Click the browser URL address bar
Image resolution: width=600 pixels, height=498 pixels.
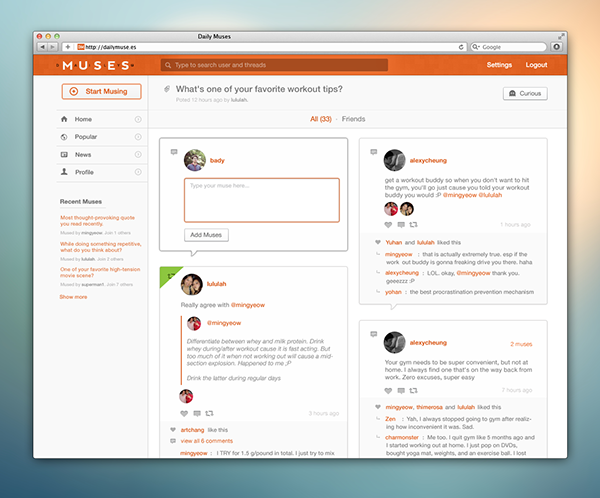point(264,47)
